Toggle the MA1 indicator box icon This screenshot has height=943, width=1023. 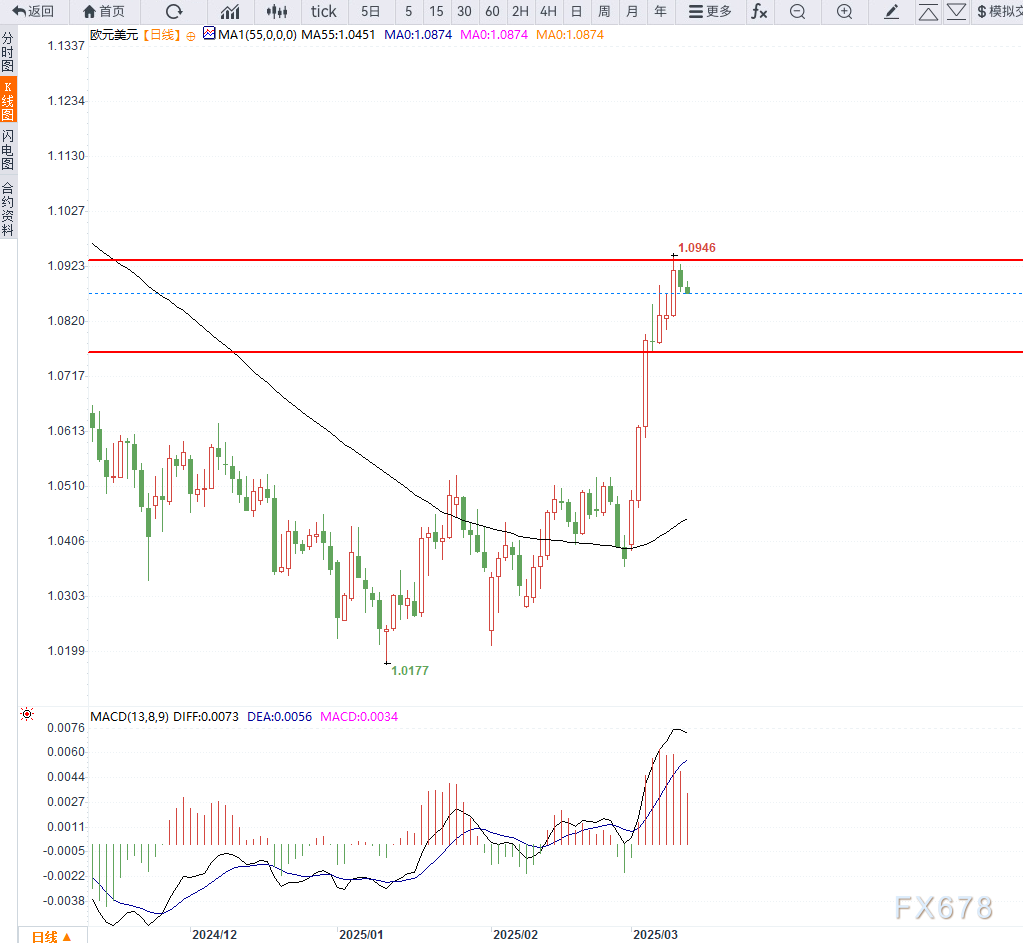coord(209,33)
